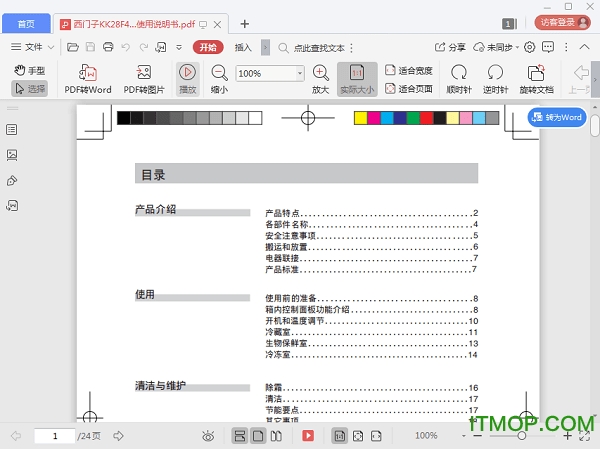The height and width of the screenshot is (449, 600).
Task: Open the outline panel in left sidebar
Action: coord(12,130)
